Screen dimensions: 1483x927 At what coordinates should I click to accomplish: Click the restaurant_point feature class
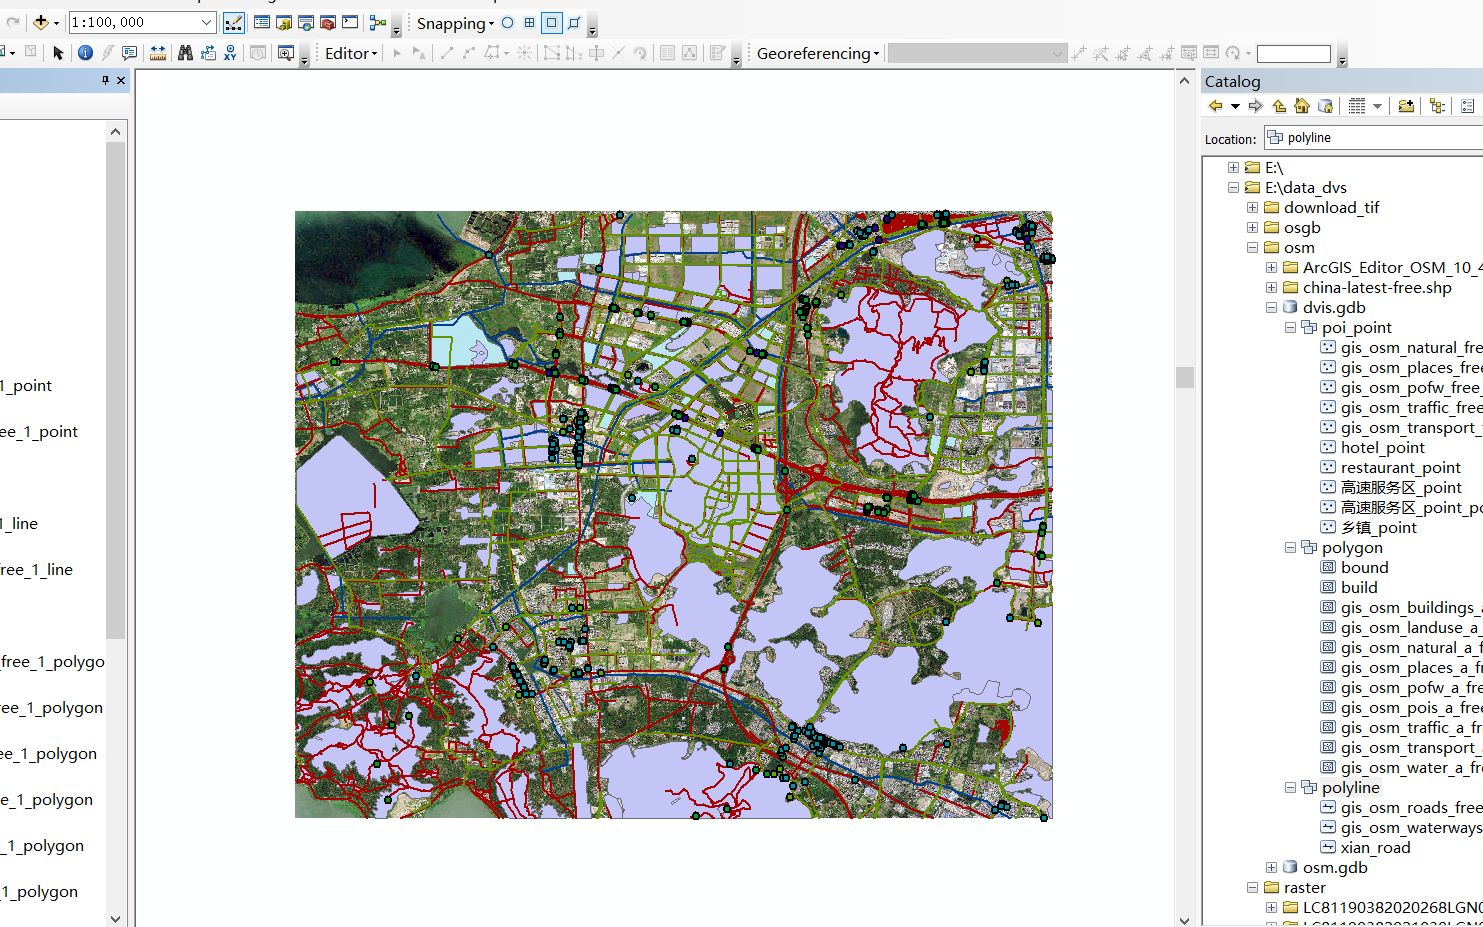(1400, 468)
